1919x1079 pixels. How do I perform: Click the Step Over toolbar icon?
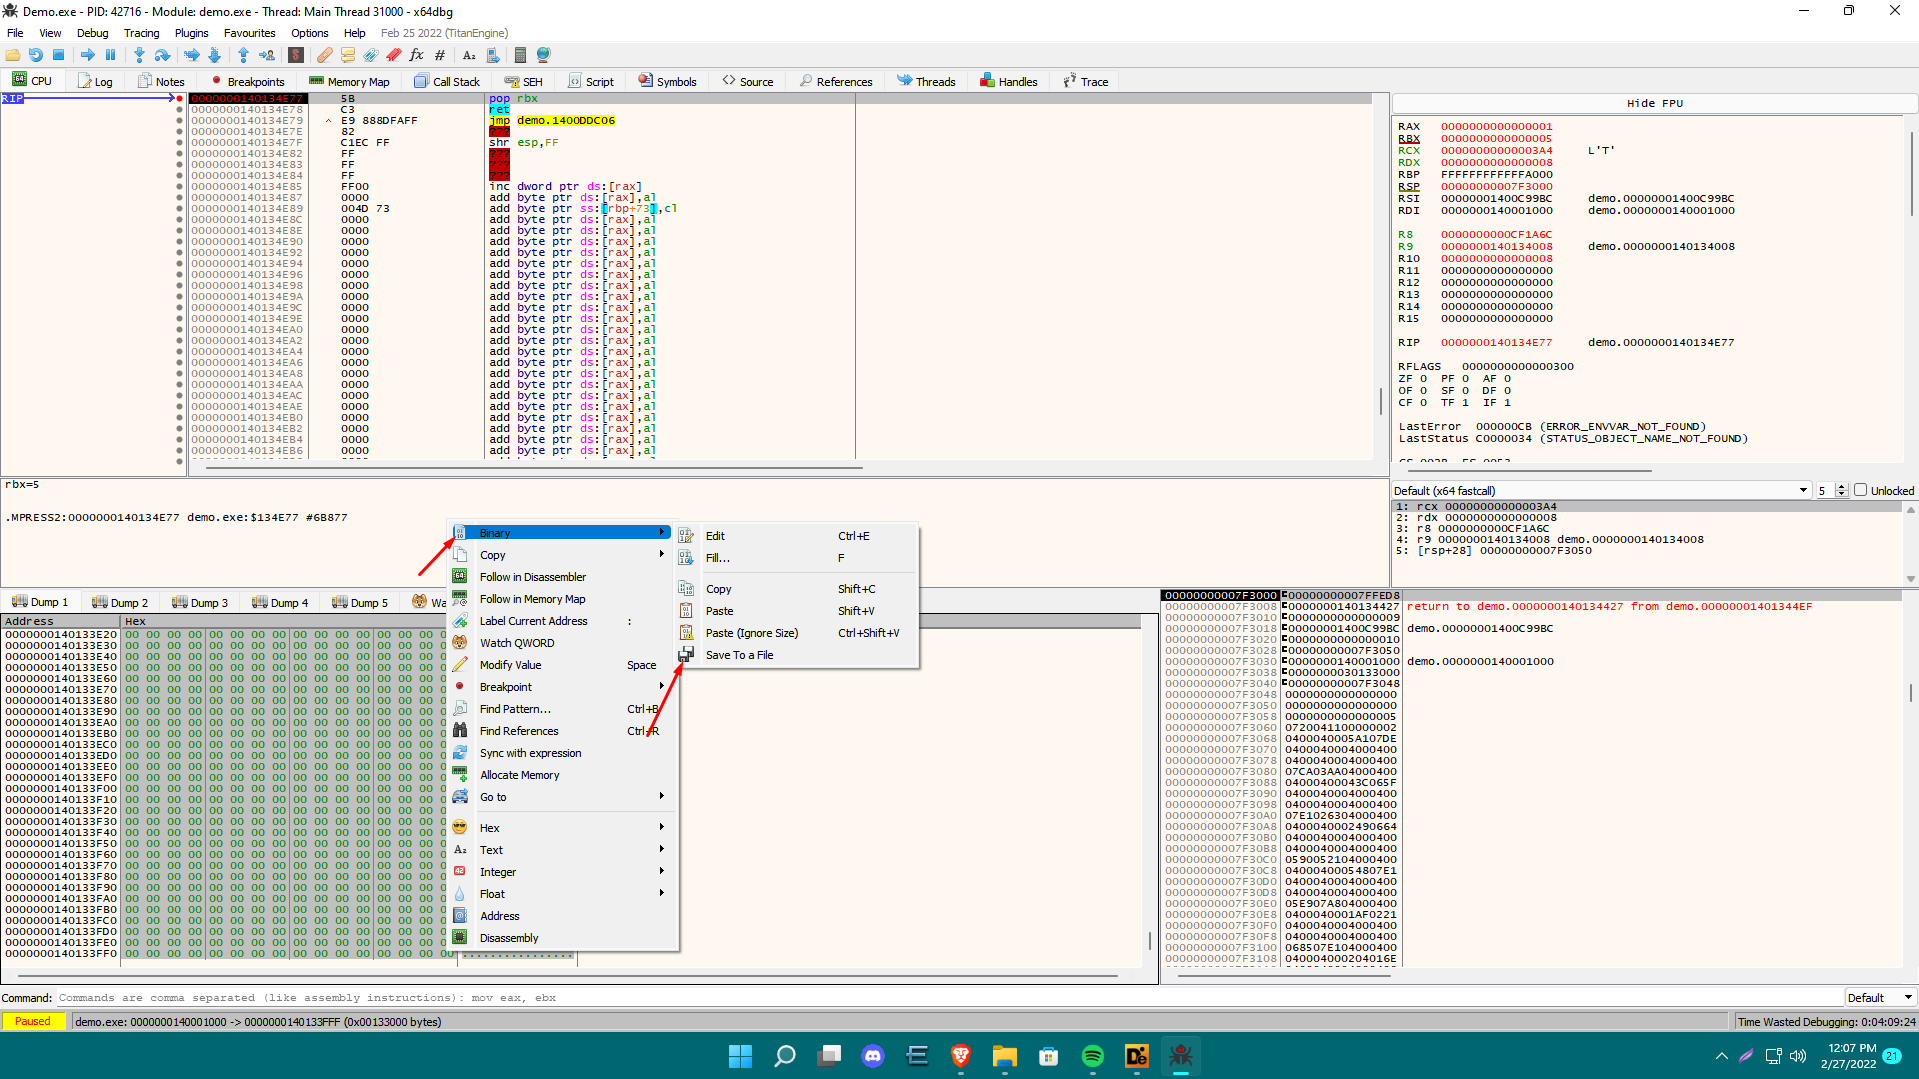pyautogui.click(x=162, y=55)
